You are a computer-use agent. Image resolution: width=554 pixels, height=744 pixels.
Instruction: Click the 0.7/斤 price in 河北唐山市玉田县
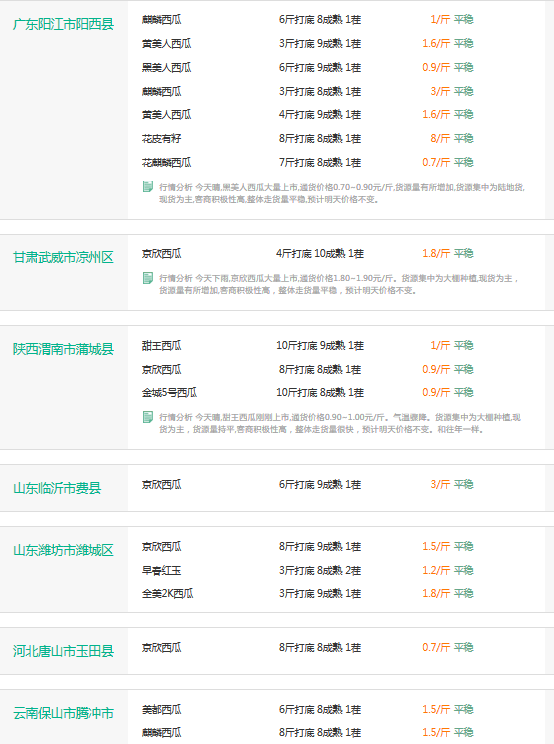point(436,647)
